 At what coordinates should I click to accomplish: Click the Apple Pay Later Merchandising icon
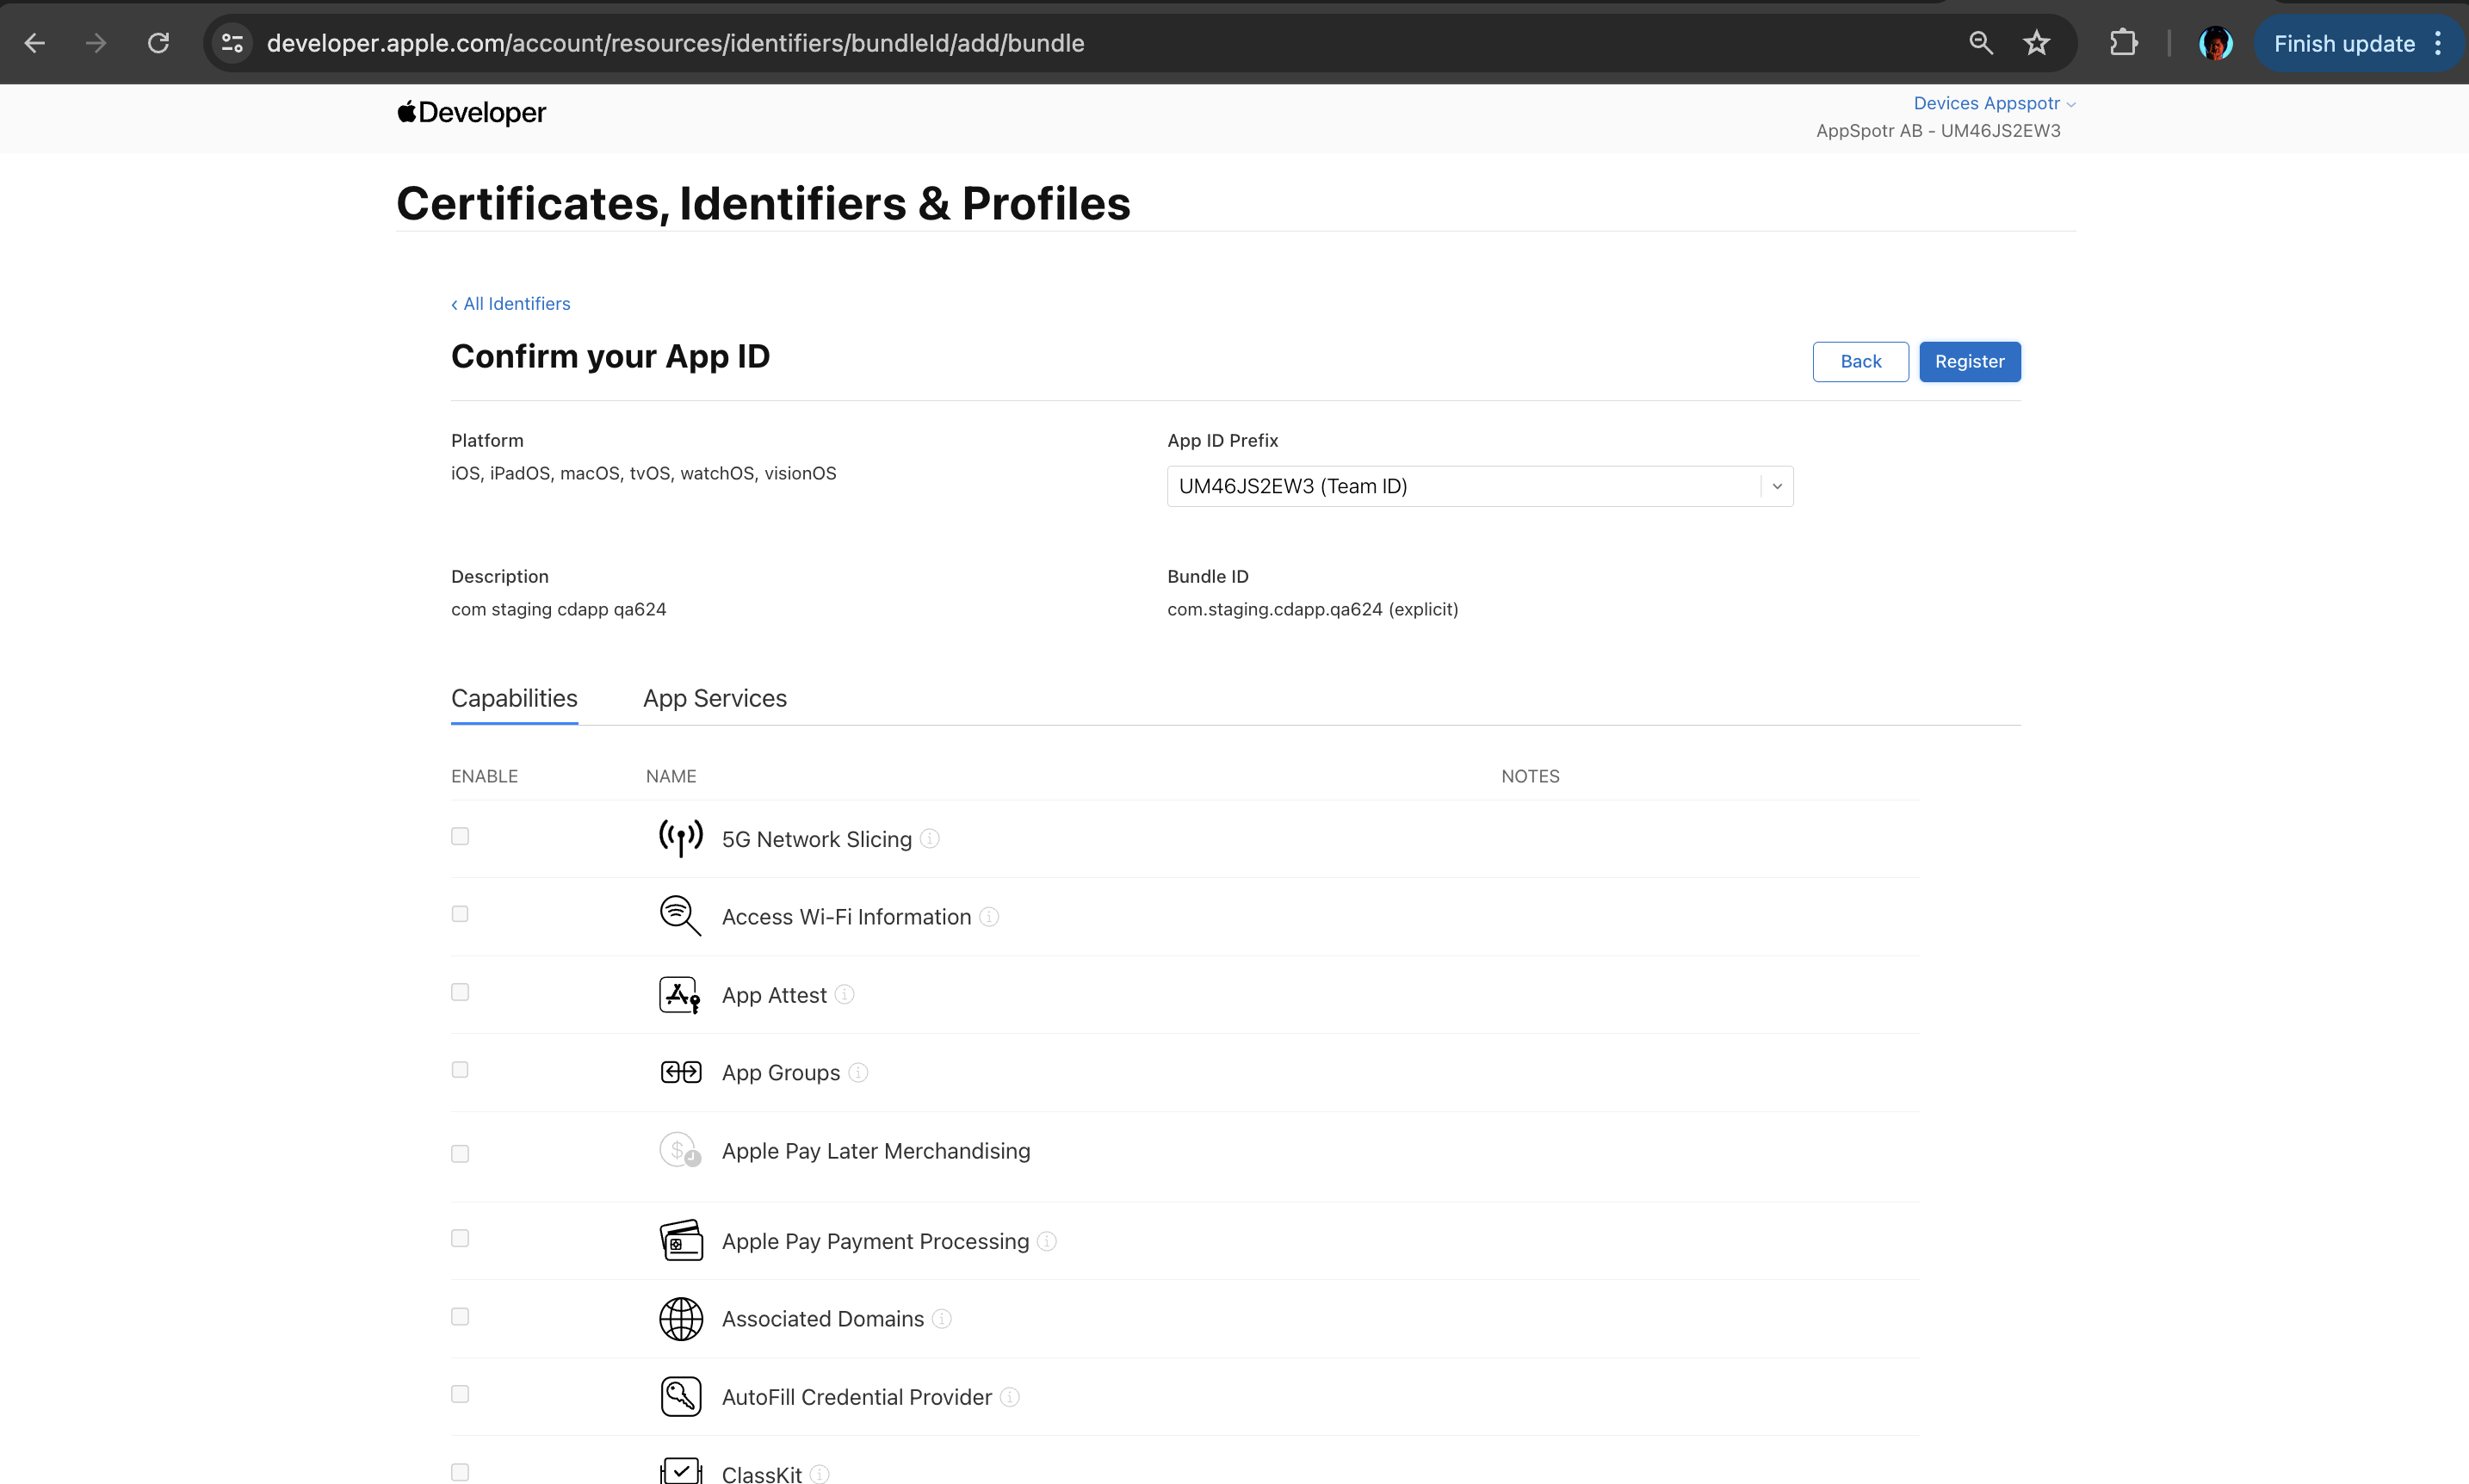click(680, 1150)
